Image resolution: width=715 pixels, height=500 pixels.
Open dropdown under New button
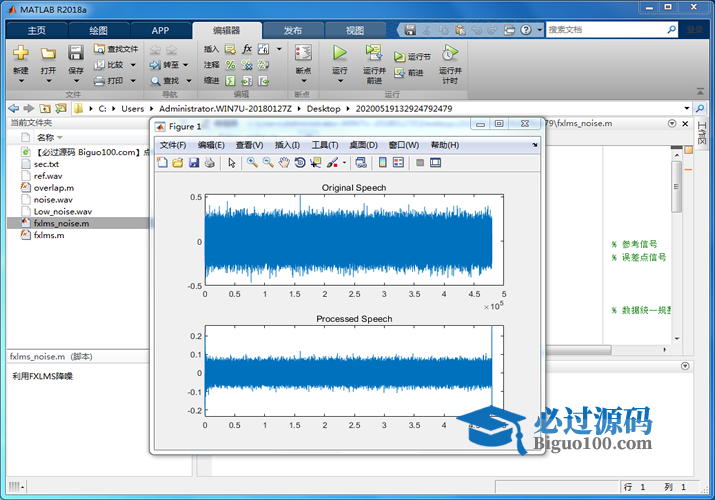click(21, 81)
